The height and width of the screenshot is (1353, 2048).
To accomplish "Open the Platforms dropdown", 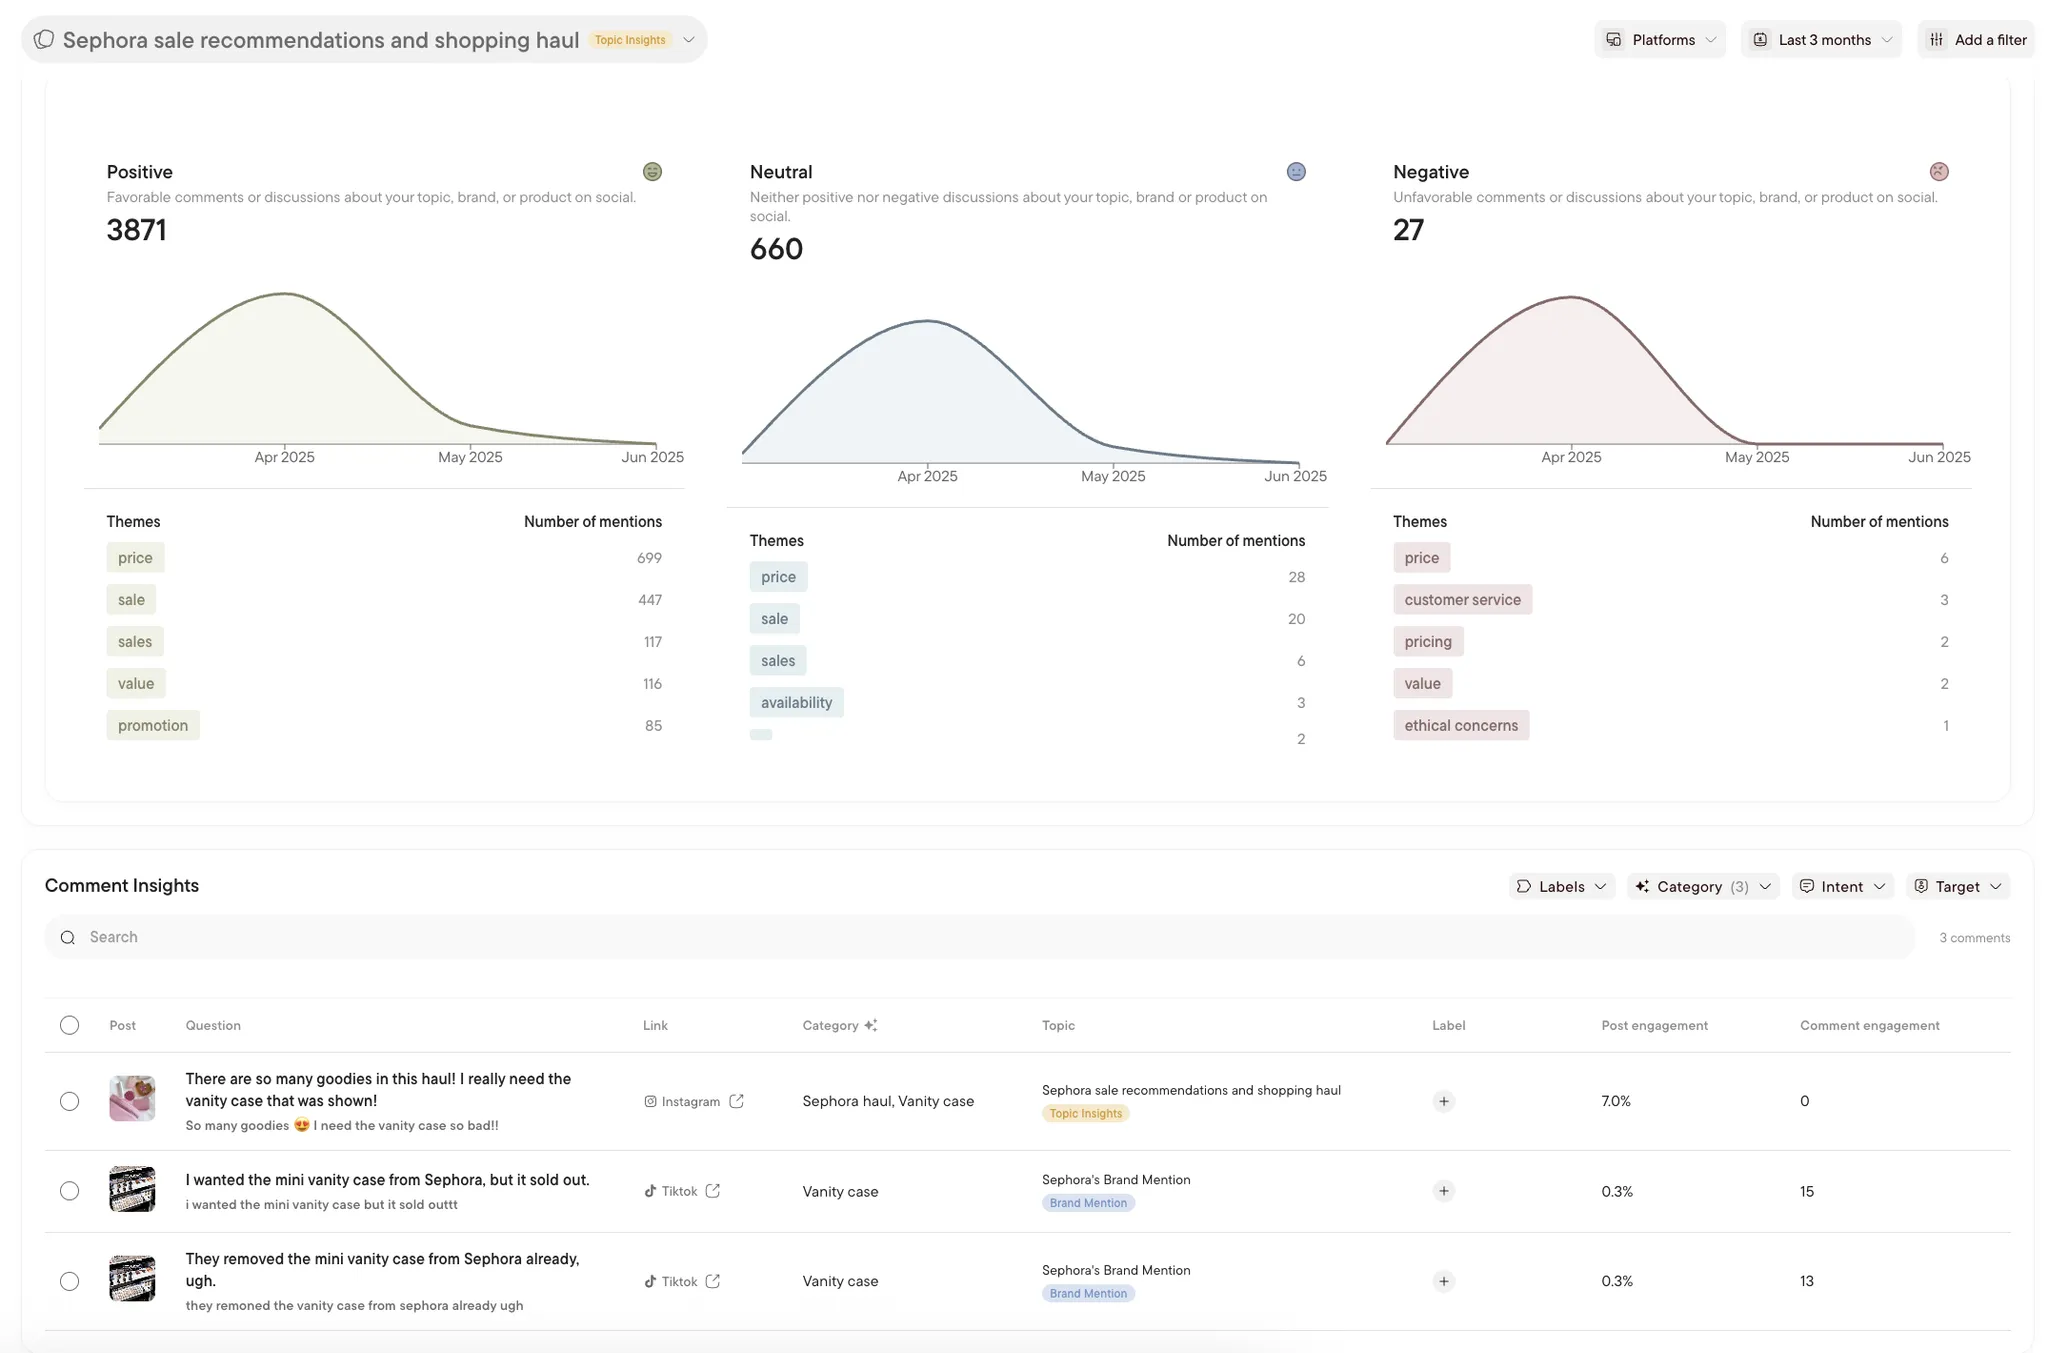I will [x=1660, y=40].
